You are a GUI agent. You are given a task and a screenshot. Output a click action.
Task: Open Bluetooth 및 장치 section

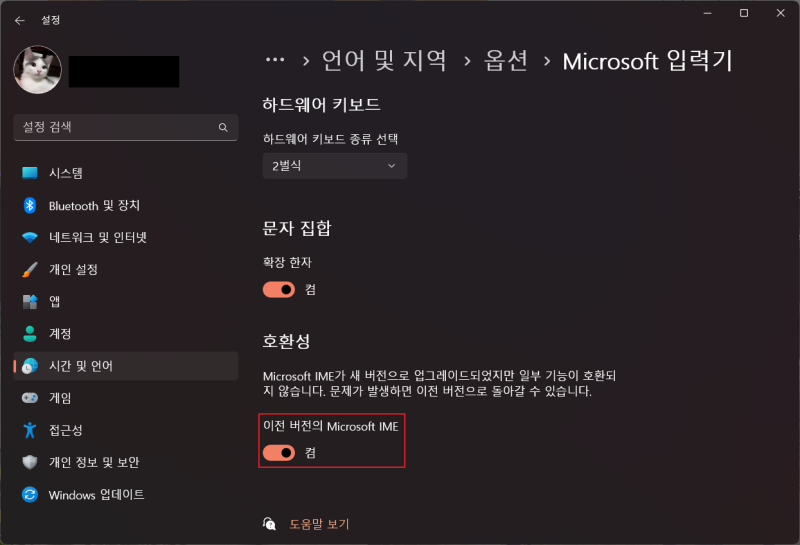click(x=126, y=205)
